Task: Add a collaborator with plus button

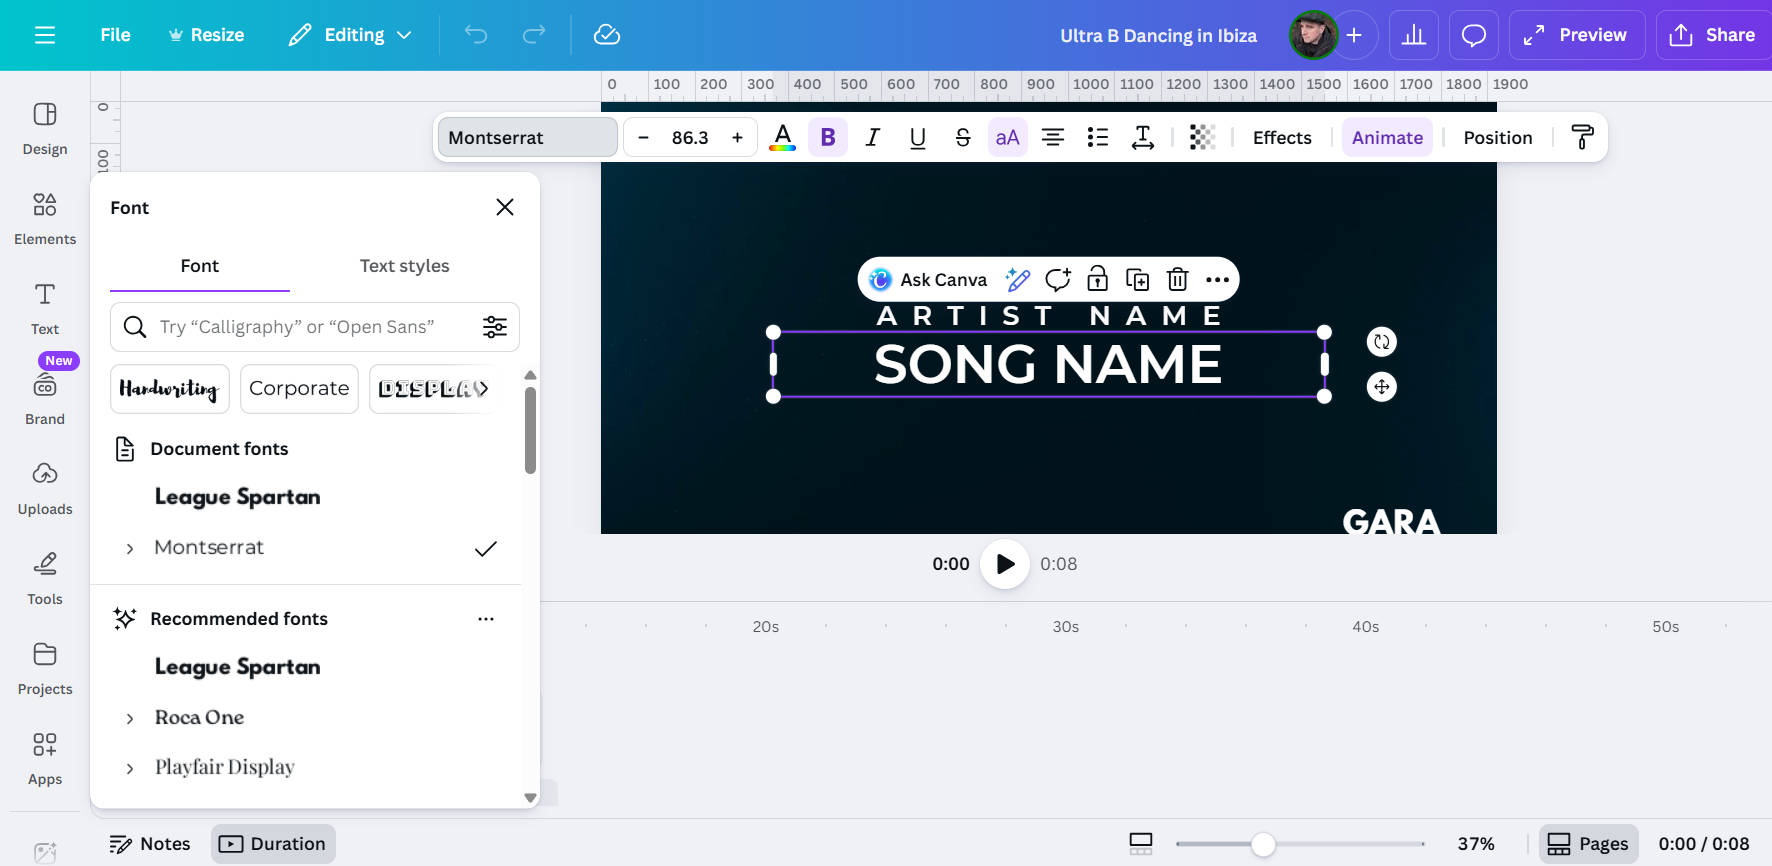Action: pyautogui.click(x=1354, y=35)
